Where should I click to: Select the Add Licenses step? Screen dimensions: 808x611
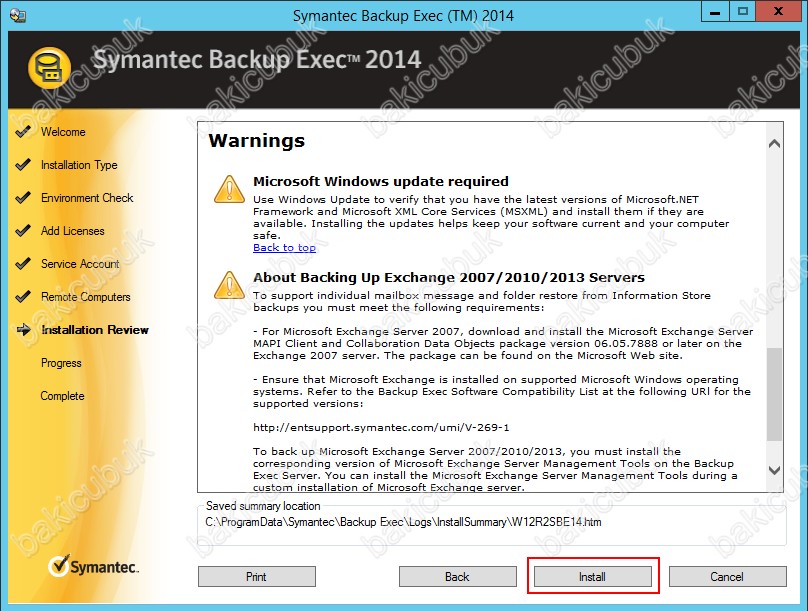tap(73, 231)
